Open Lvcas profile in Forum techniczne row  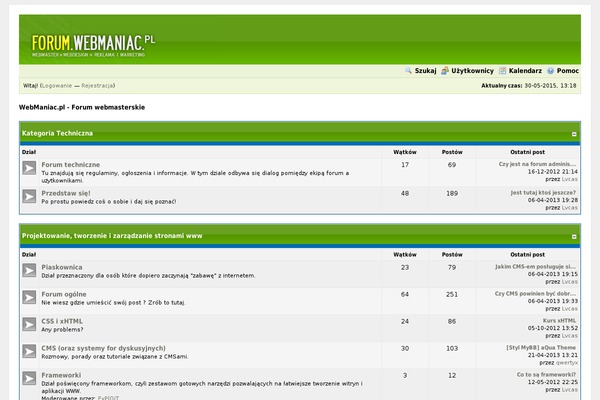(x=570, y=179)
